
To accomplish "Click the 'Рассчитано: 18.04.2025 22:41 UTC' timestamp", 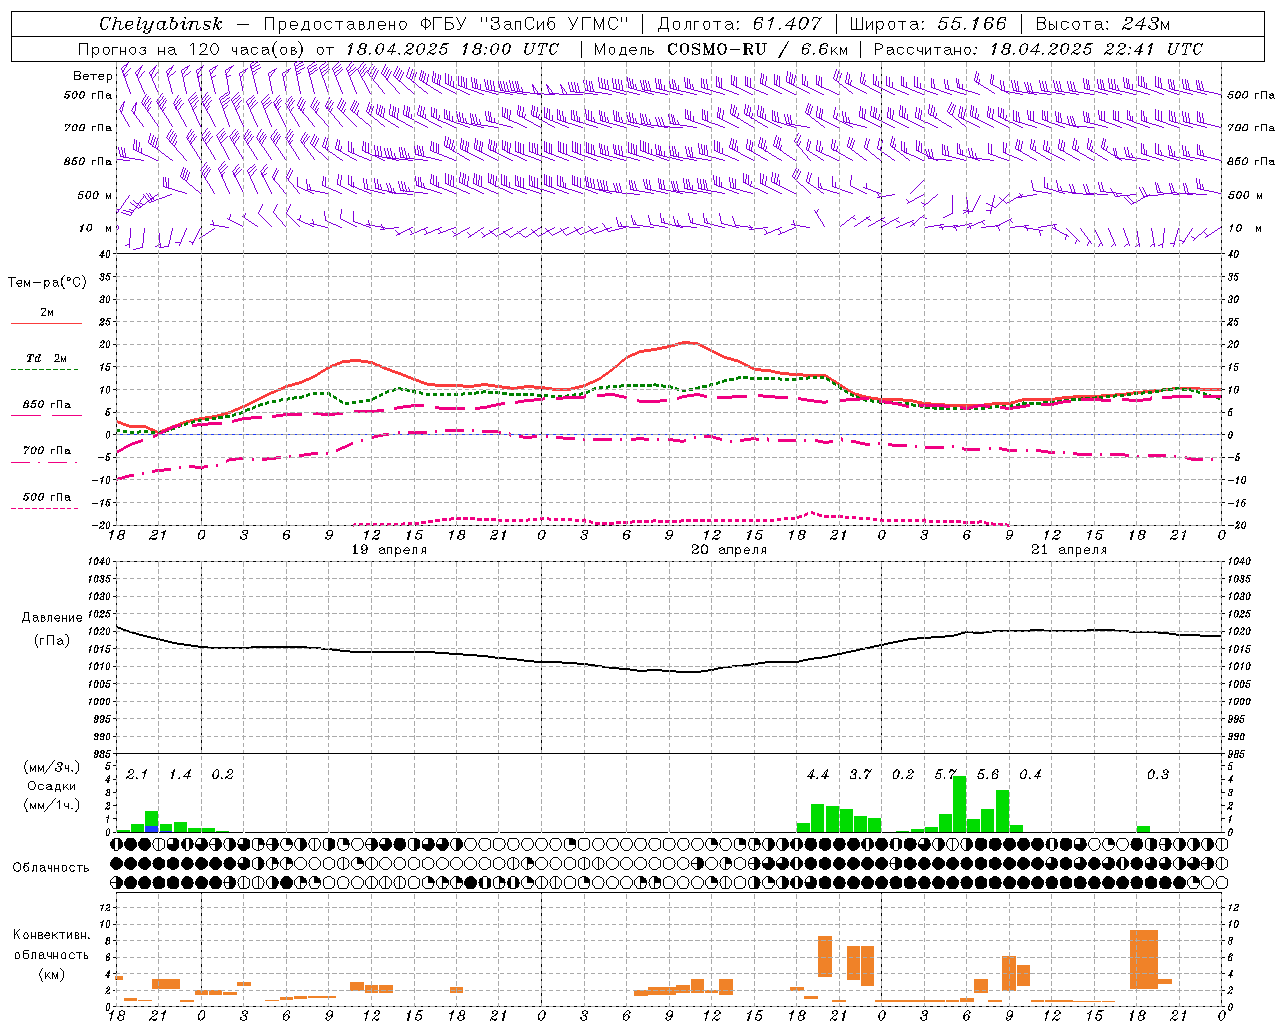I will tap(1038, 49).
